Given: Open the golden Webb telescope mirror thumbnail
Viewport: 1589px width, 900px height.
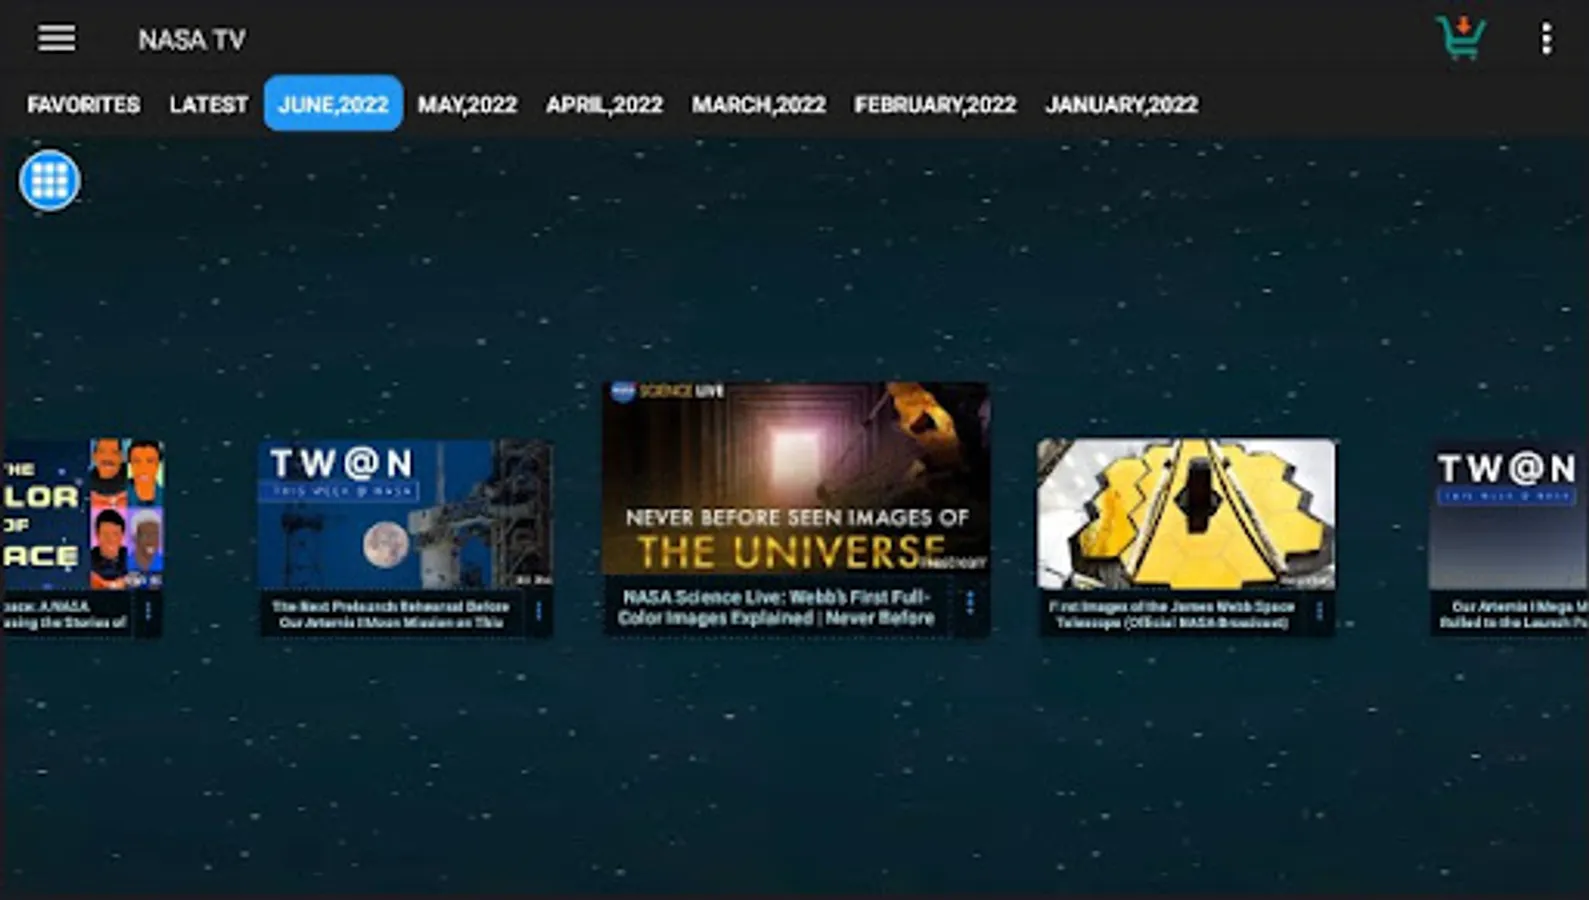Looking at the screenshot, I should (1185, 513).
